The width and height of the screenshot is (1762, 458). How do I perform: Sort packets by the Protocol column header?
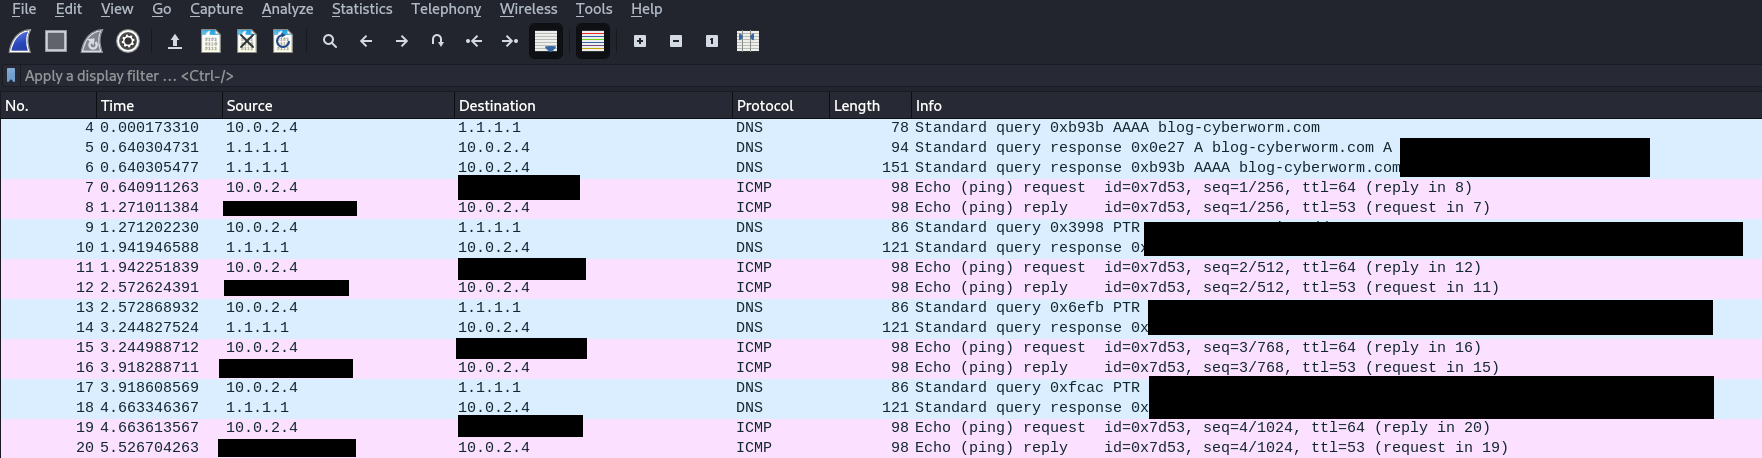tap(765, 105)
